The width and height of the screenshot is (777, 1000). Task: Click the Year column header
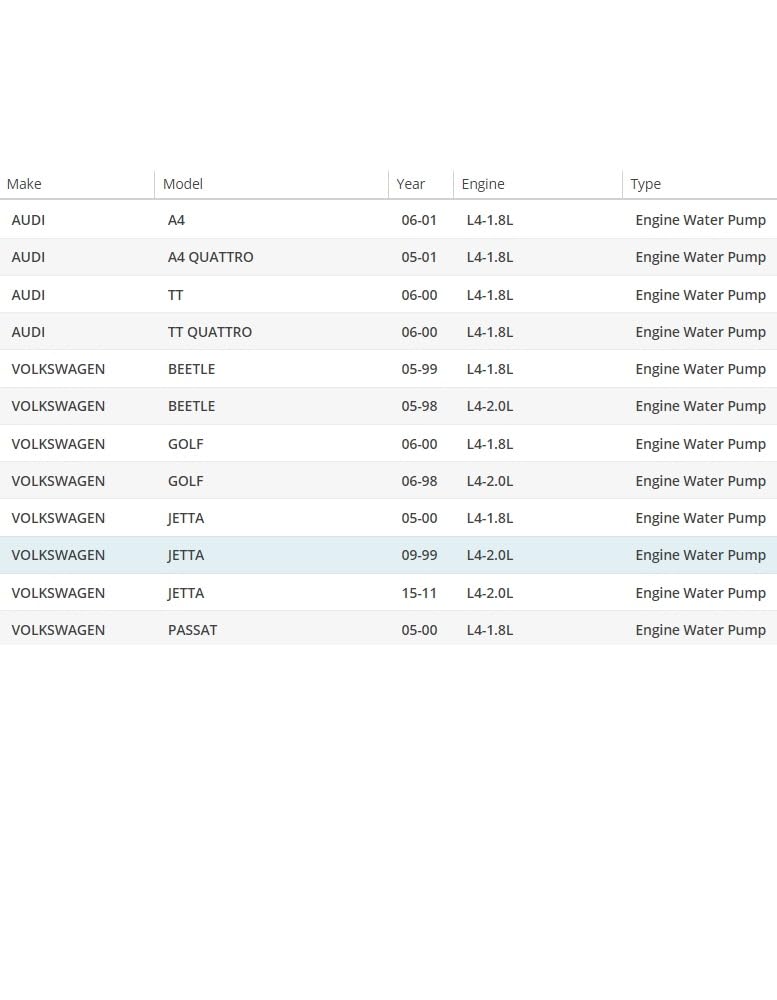[x=410, y=184]
